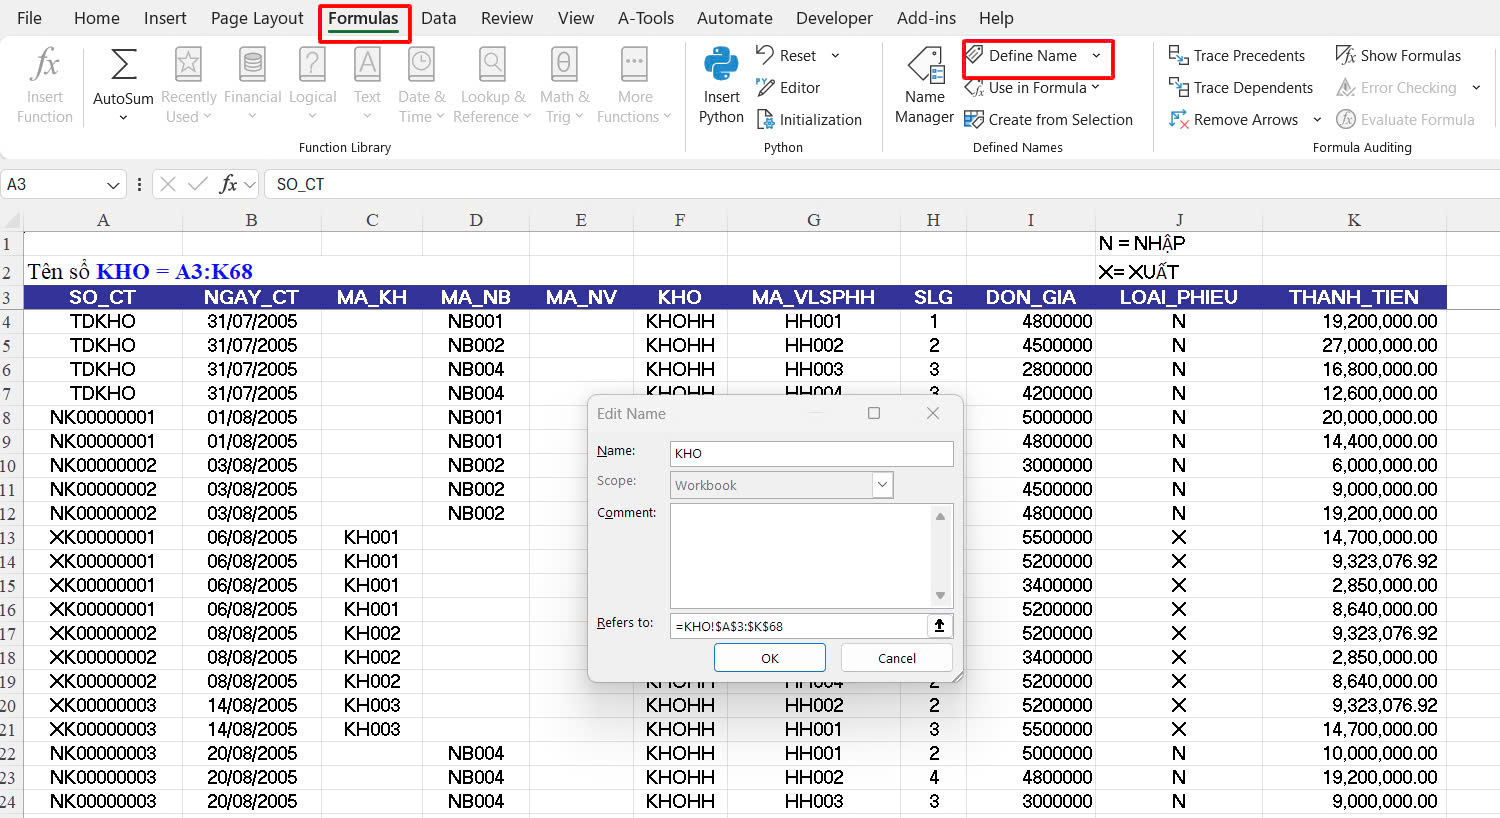Expand the Error Checking dropdown arrow

[x=1475, y=87]
